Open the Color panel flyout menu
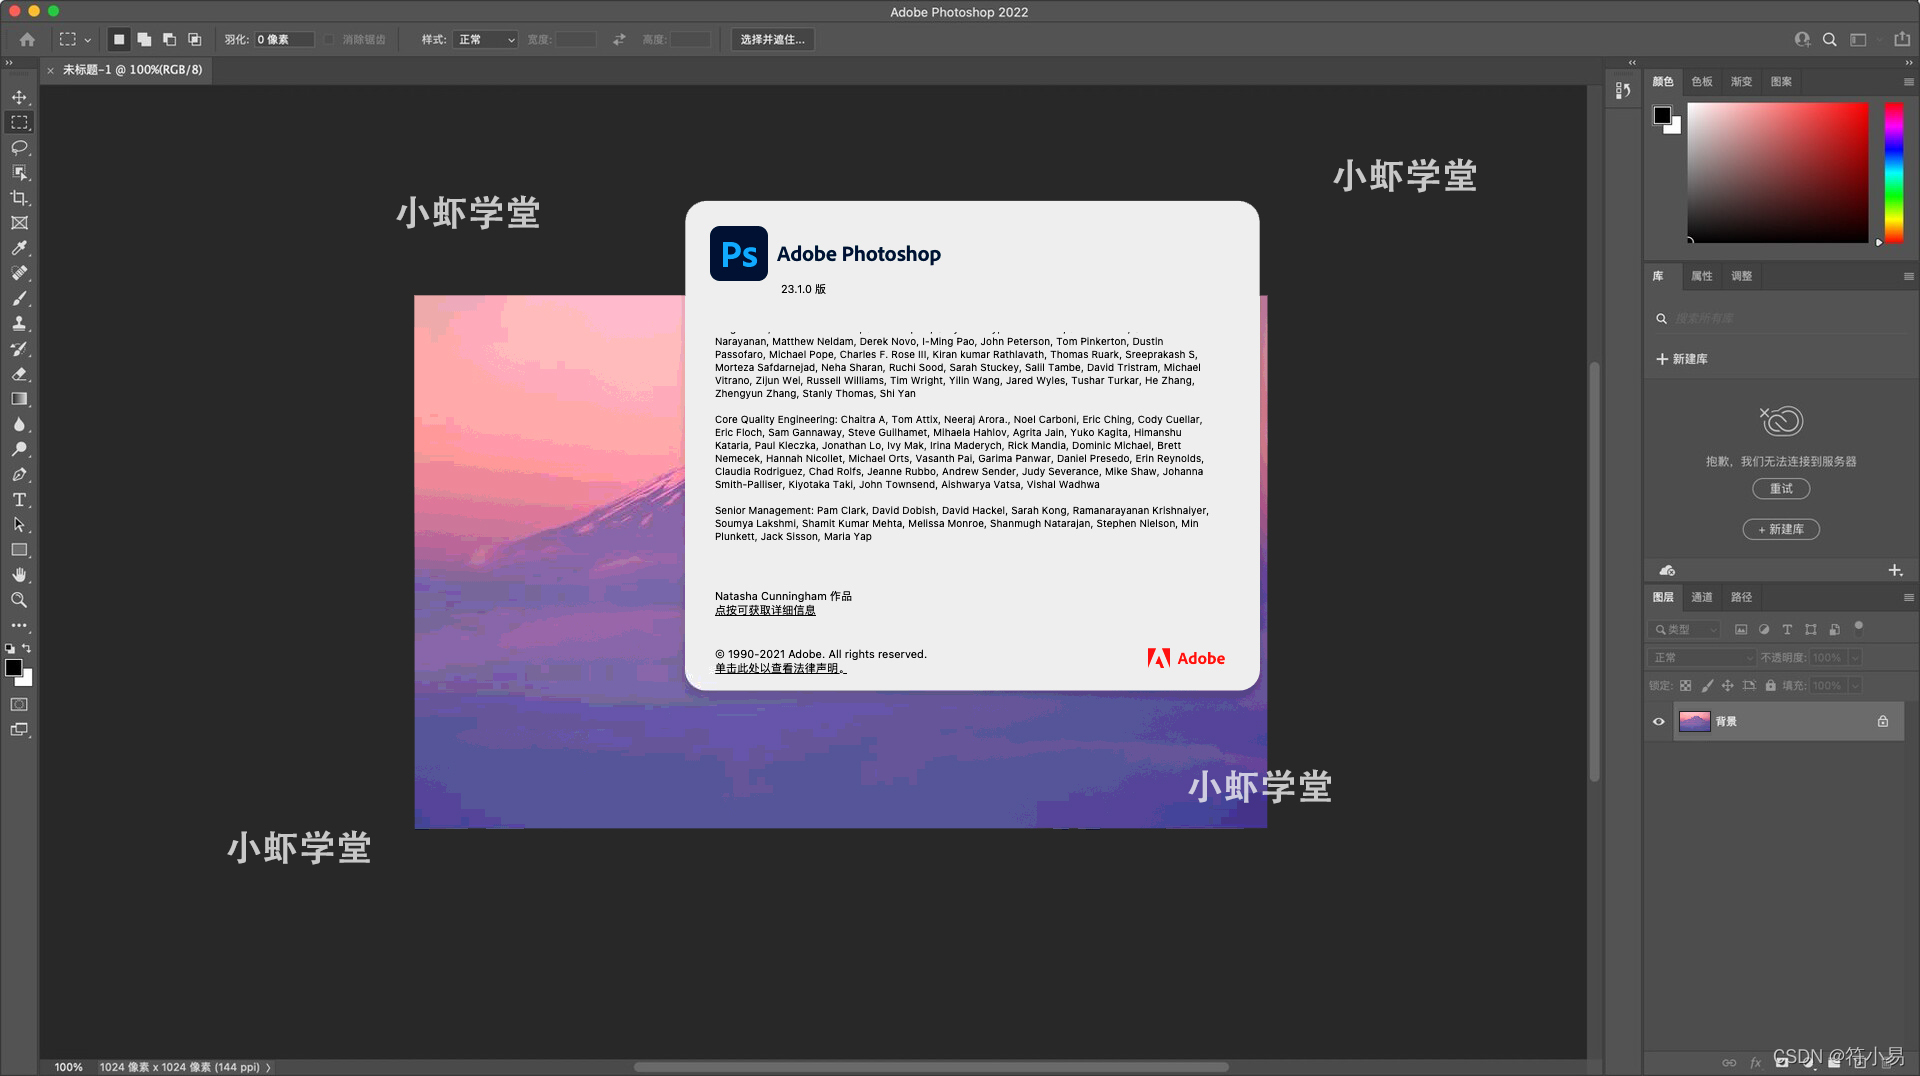This screenshot has width=1920, height=1076. tap(1908, 82)
